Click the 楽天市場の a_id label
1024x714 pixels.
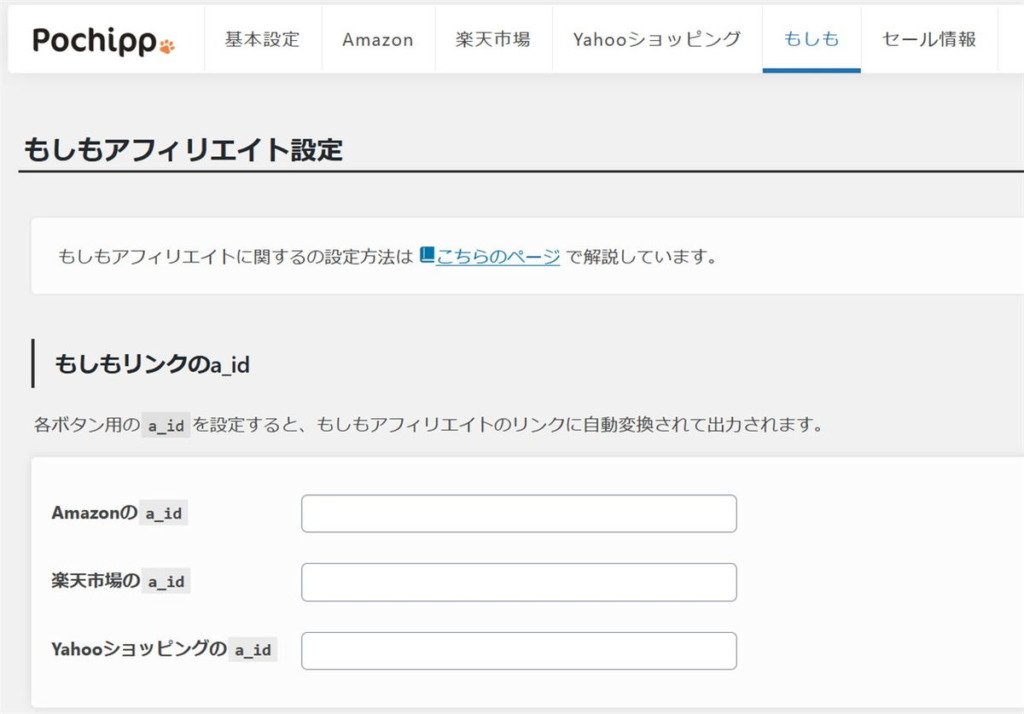point(120,581)
